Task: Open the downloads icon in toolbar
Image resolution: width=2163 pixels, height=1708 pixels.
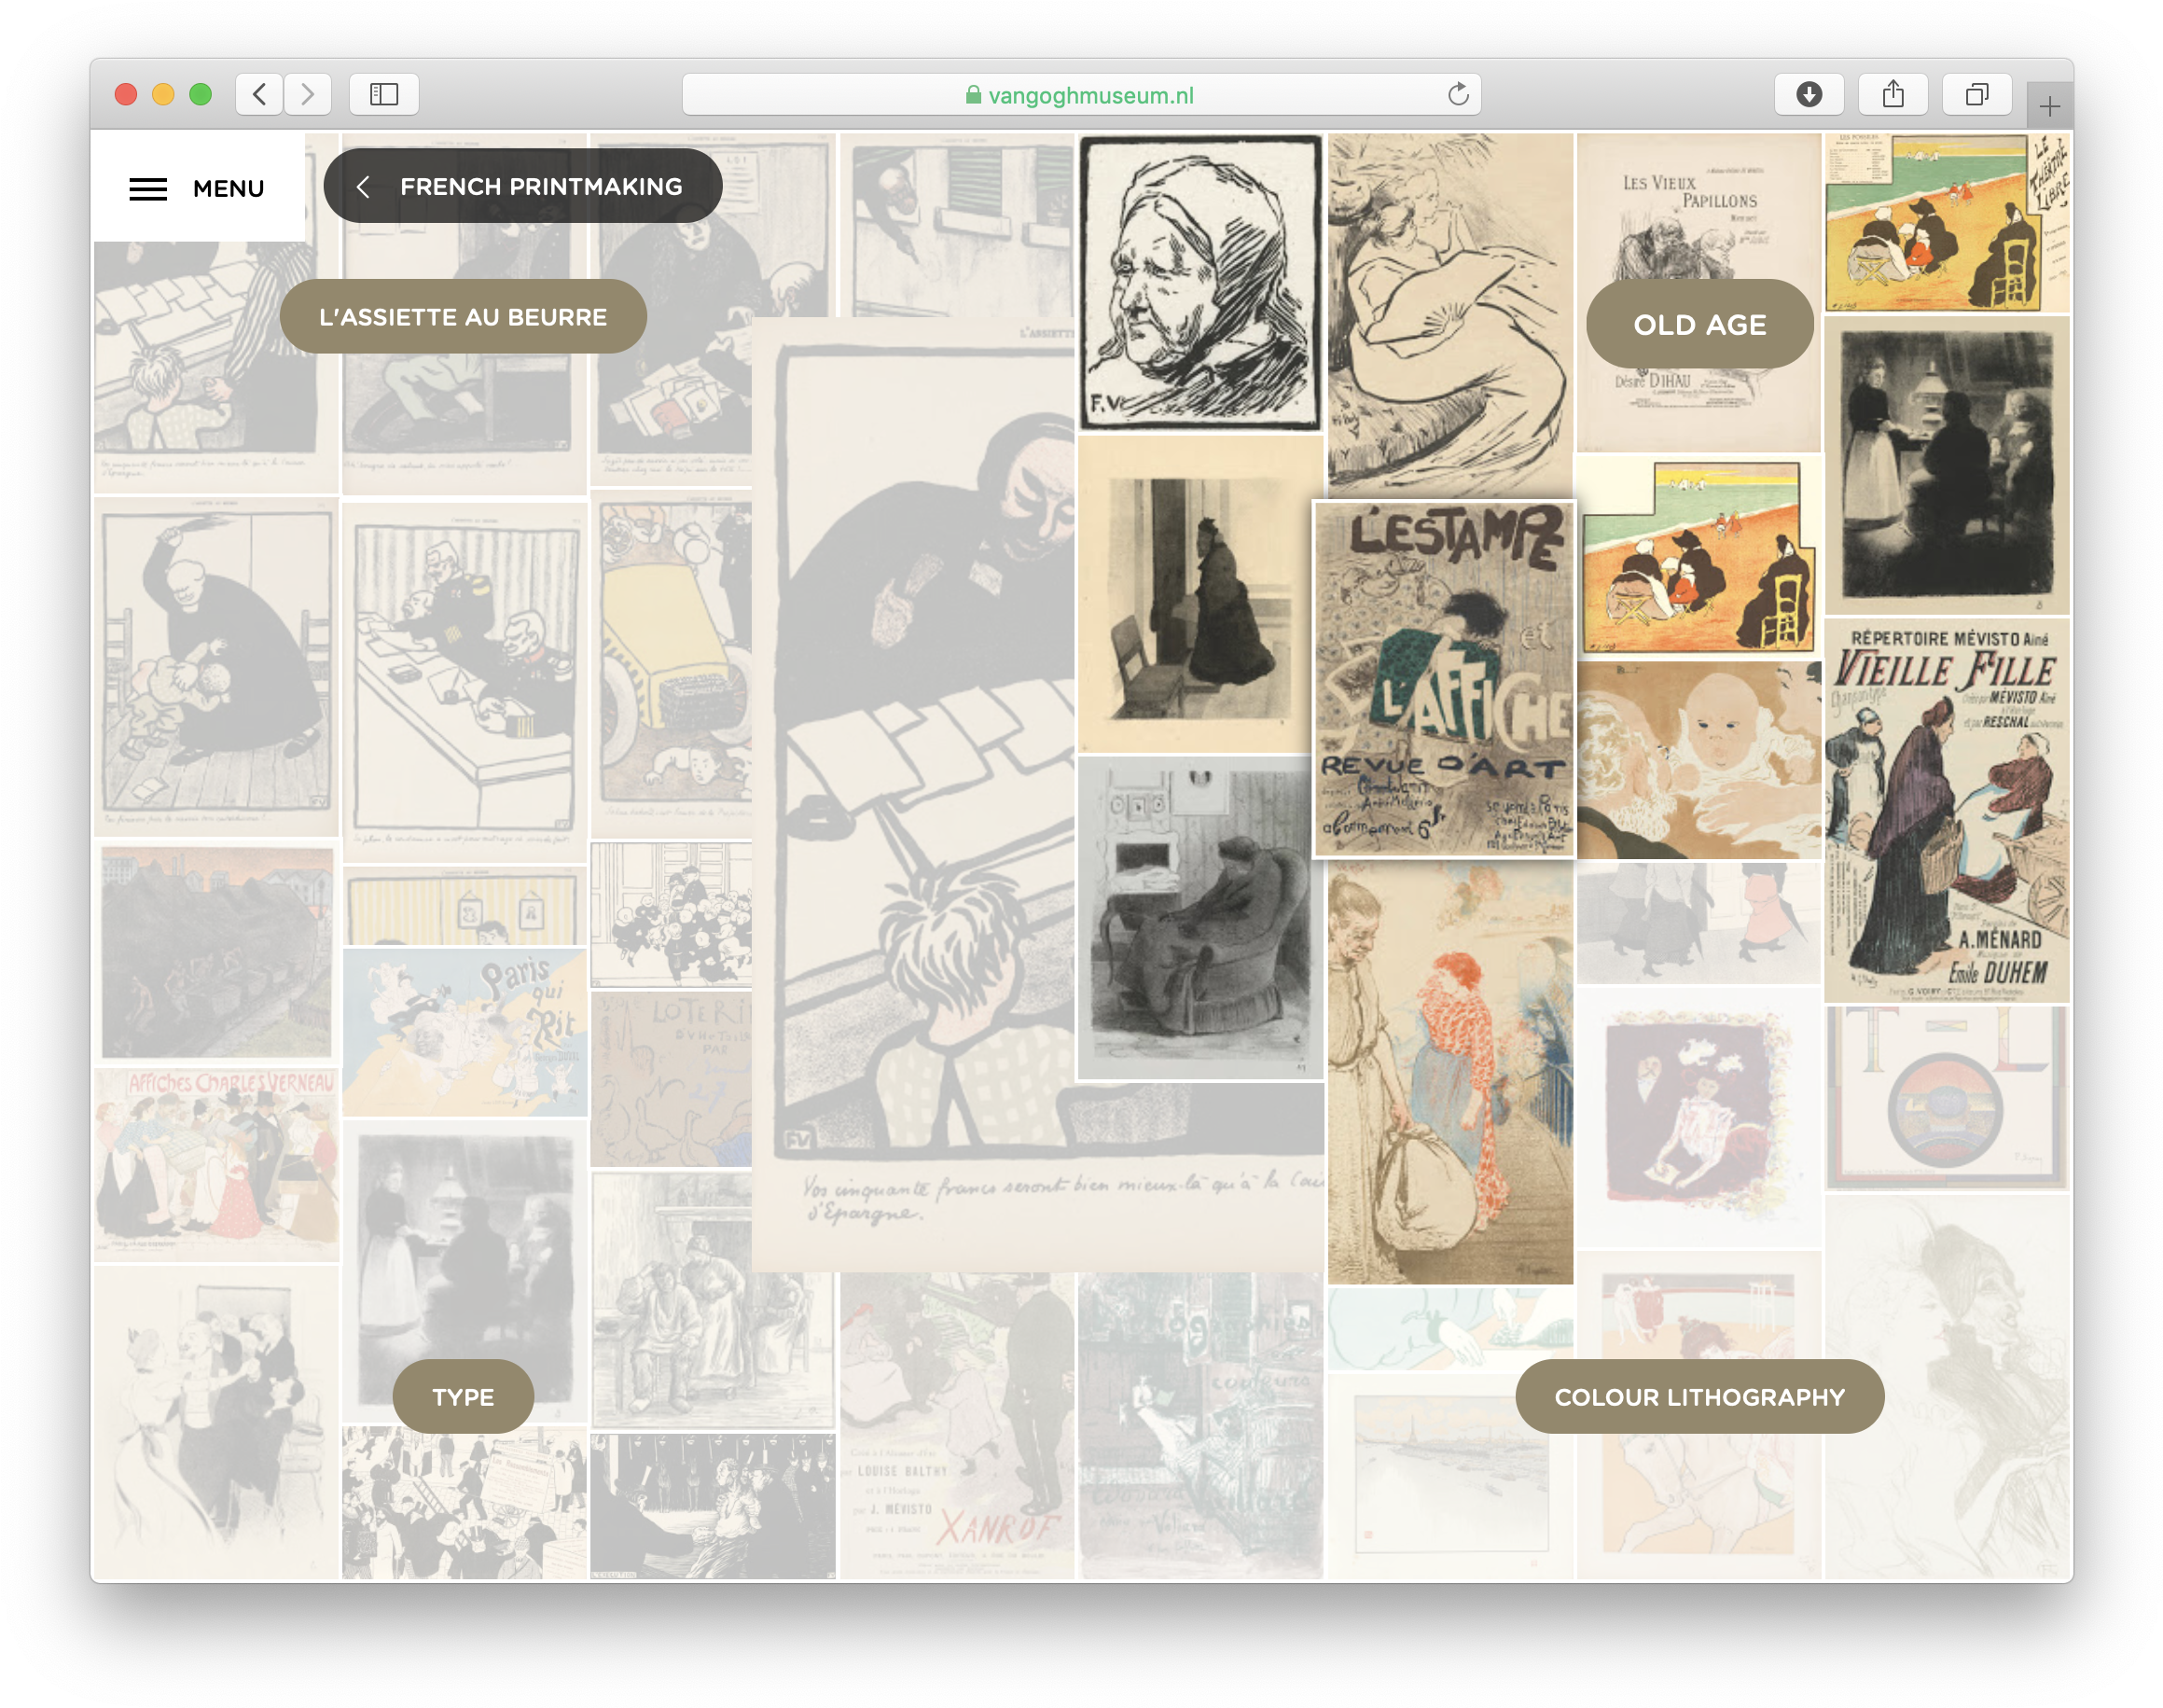Action: pos(1808,95)
